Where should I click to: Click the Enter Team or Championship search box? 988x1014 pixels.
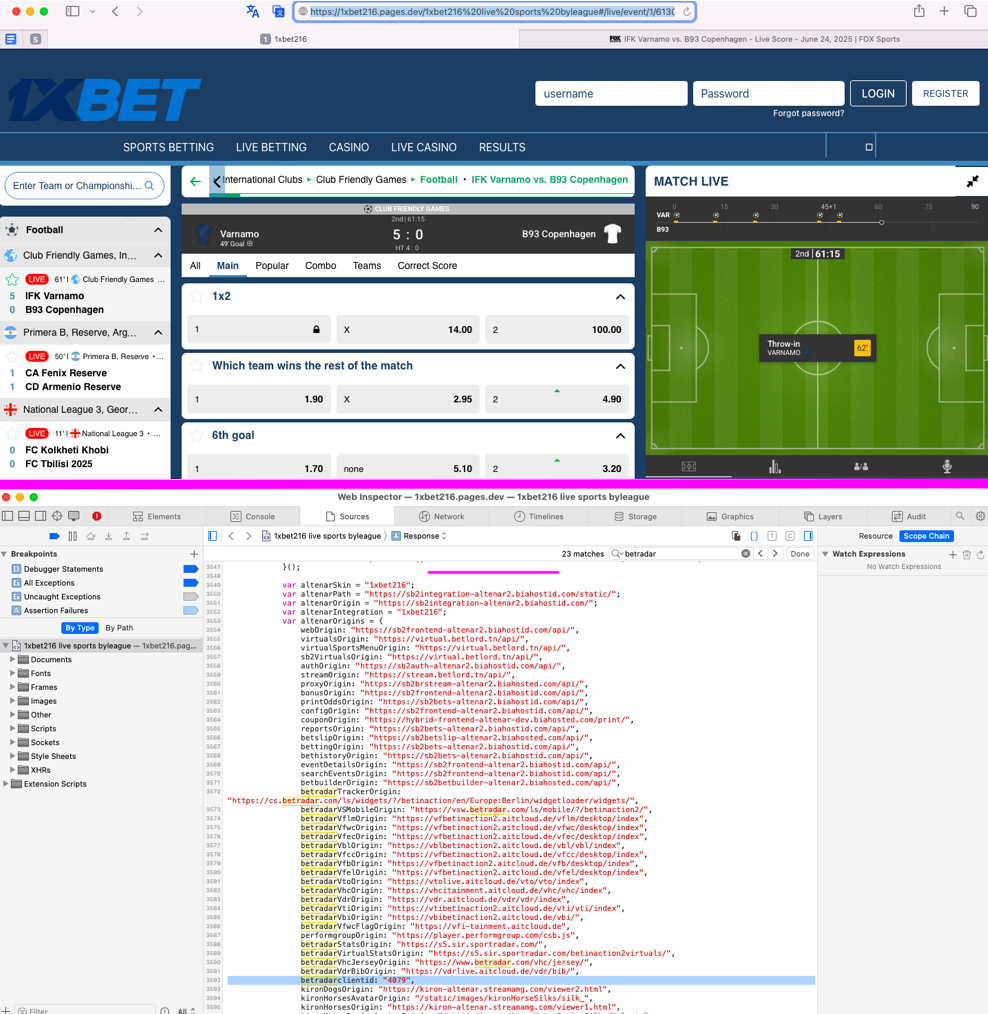point(84,186)
